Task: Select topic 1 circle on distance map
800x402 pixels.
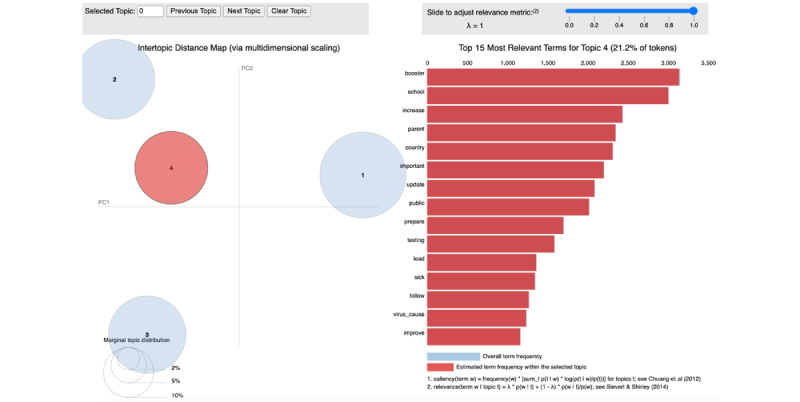Action: (362, 175)
